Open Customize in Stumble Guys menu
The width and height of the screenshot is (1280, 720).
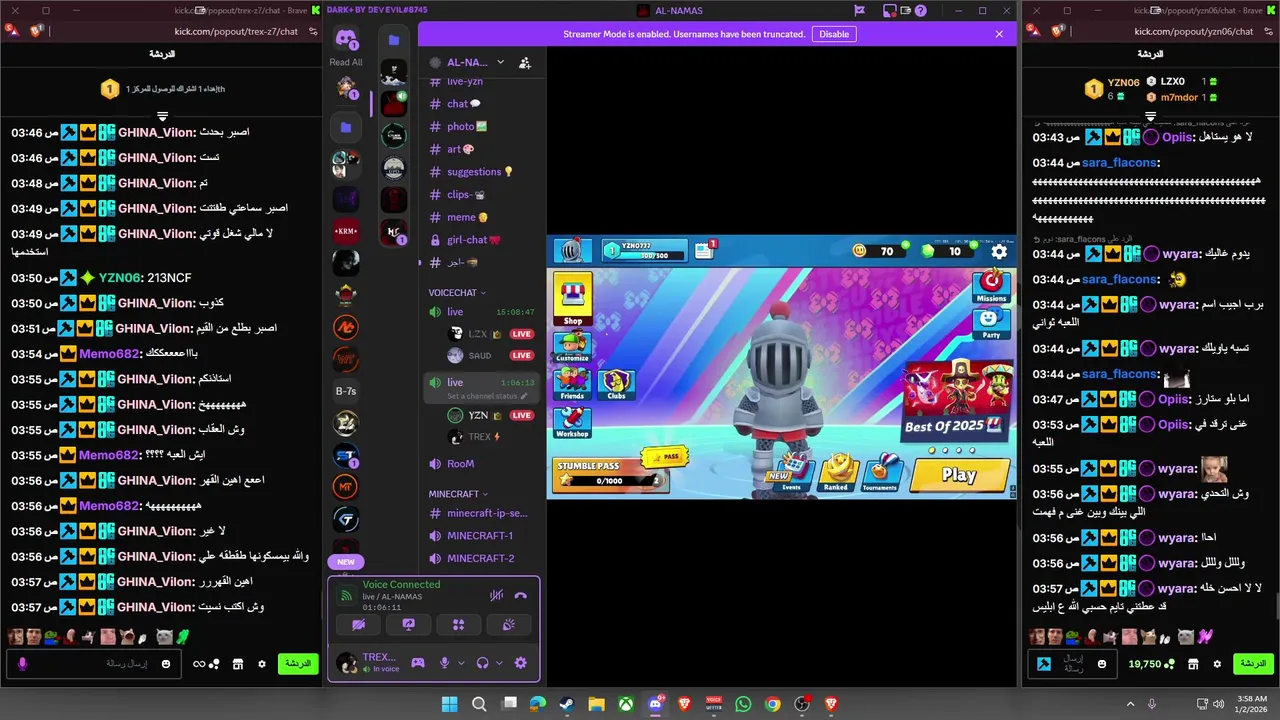click(x=572, y=347)
